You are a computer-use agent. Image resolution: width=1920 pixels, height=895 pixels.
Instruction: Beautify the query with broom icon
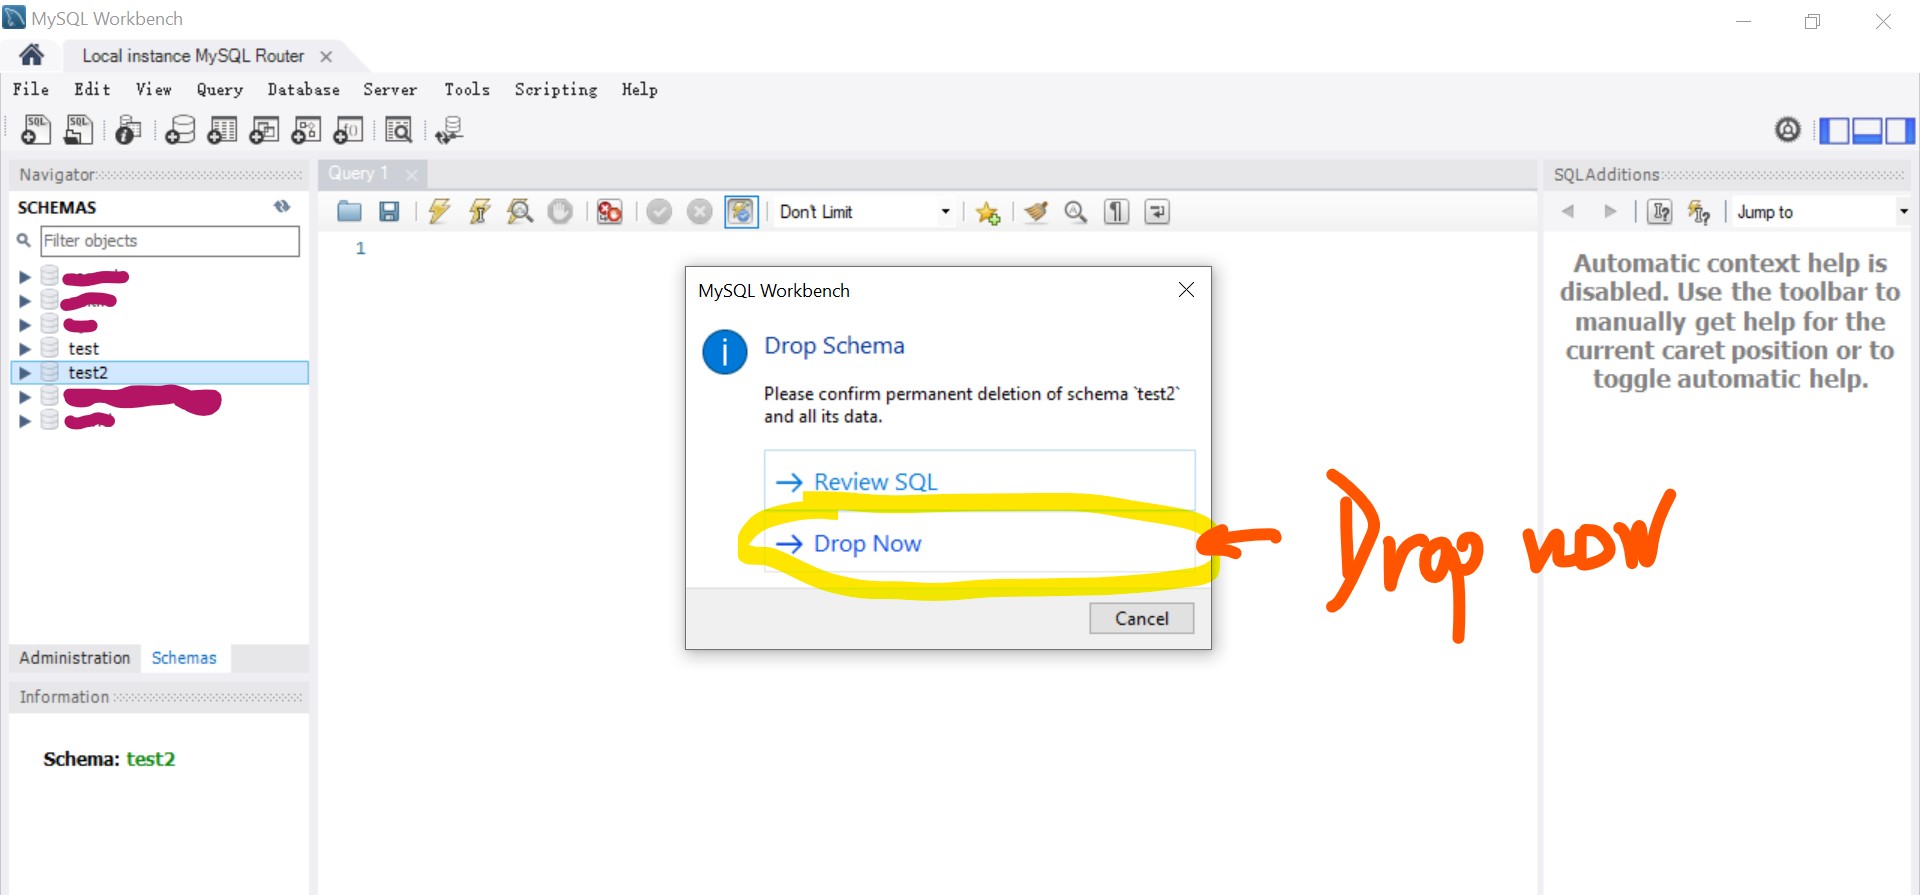click(1036, 211)
